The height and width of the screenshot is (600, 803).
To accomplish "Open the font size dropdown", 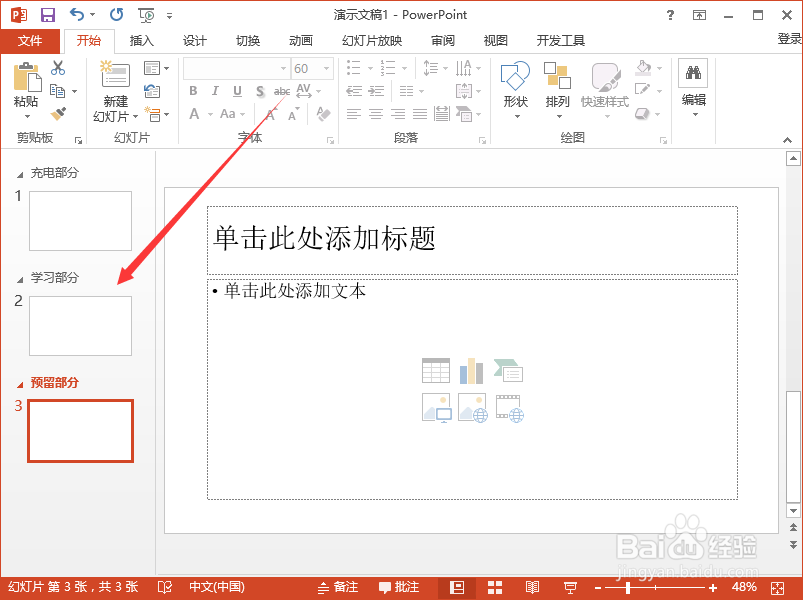I will (x=325, y=68).
